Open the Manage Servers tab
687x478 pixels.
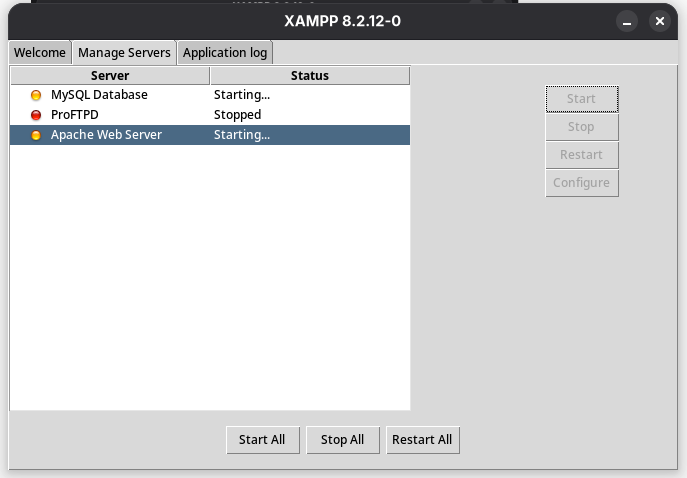point(124,53)
